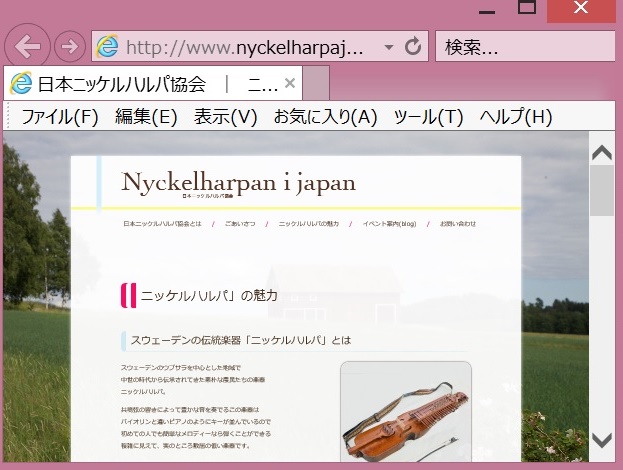This screenshot has width=623, height=470.
Task: Click the browser Back arrow button
Action: click(28, 46)
